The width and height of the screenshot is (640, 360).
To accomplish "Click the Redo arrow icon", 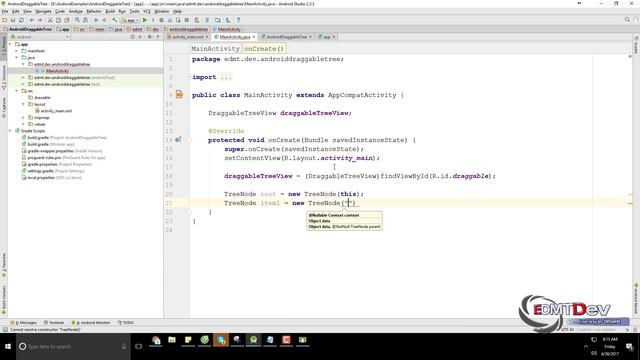I will [40, 20].
